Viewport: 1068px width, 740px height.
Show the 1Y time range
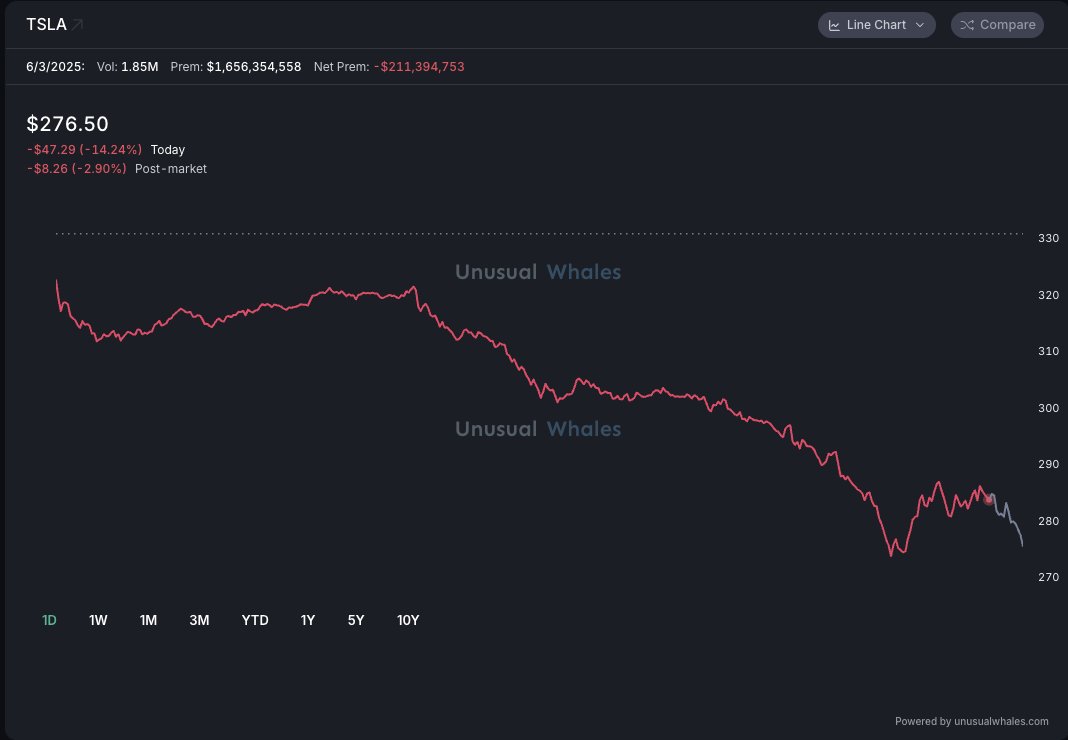tap(308, 620)
